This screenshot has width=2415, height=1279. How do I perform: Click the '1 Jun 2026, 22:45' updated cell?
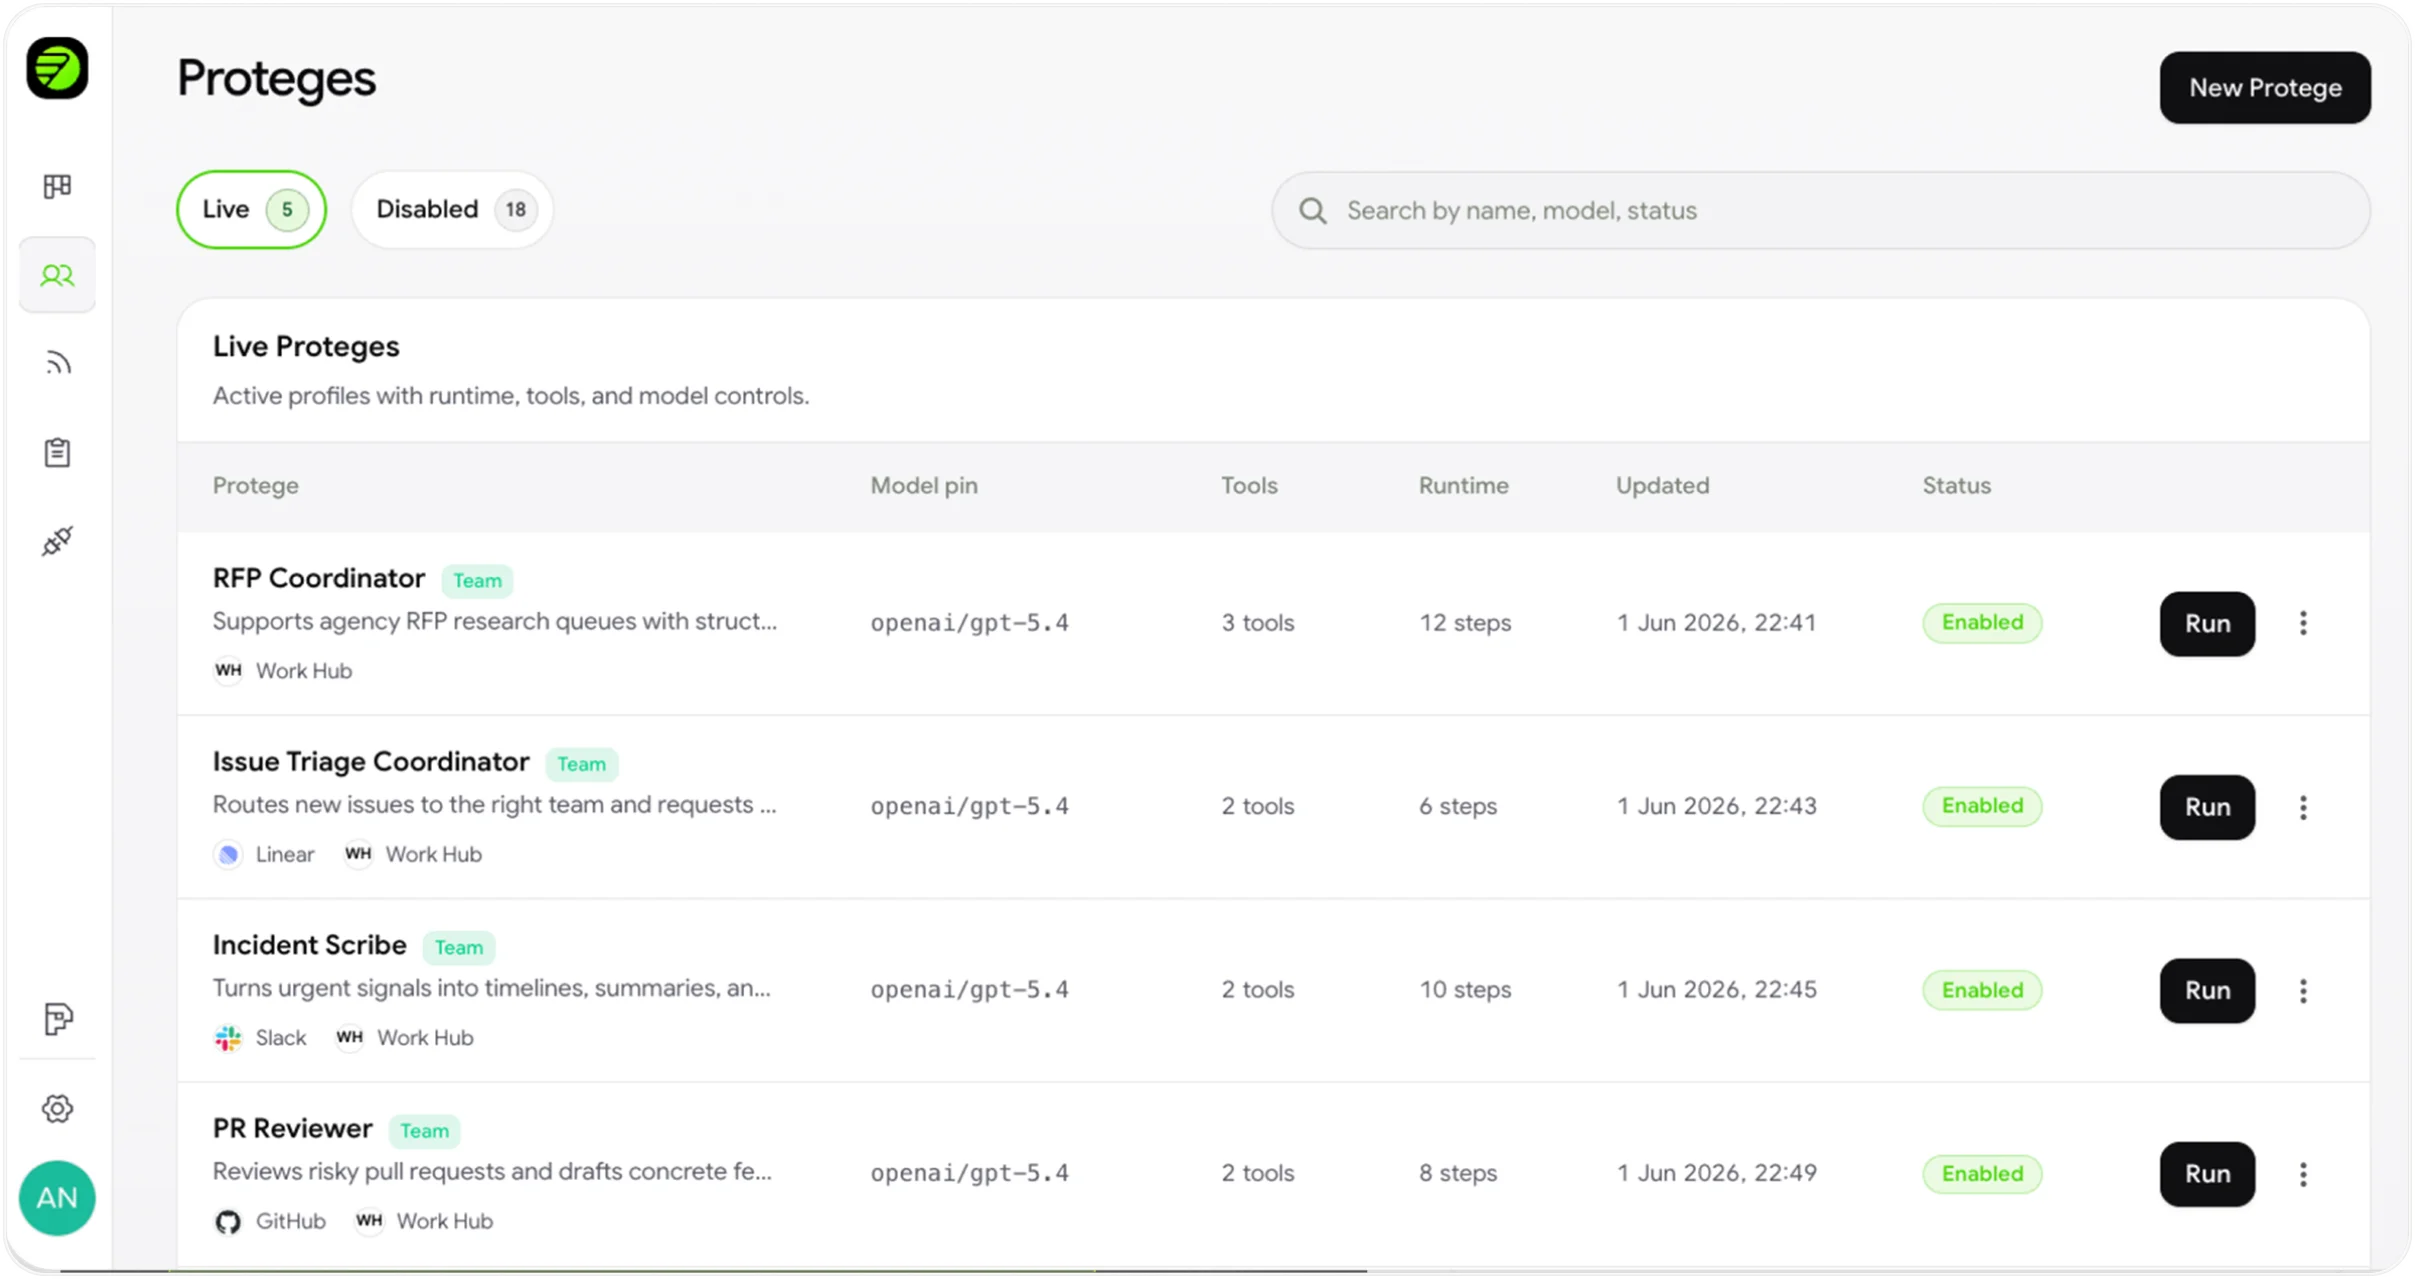click(1716, 990)
